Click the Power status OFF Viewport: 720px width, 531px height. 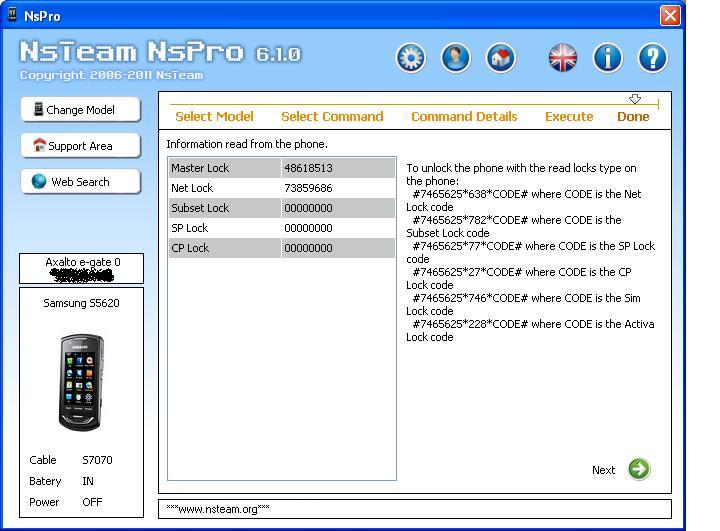click(x=92, y=502)
